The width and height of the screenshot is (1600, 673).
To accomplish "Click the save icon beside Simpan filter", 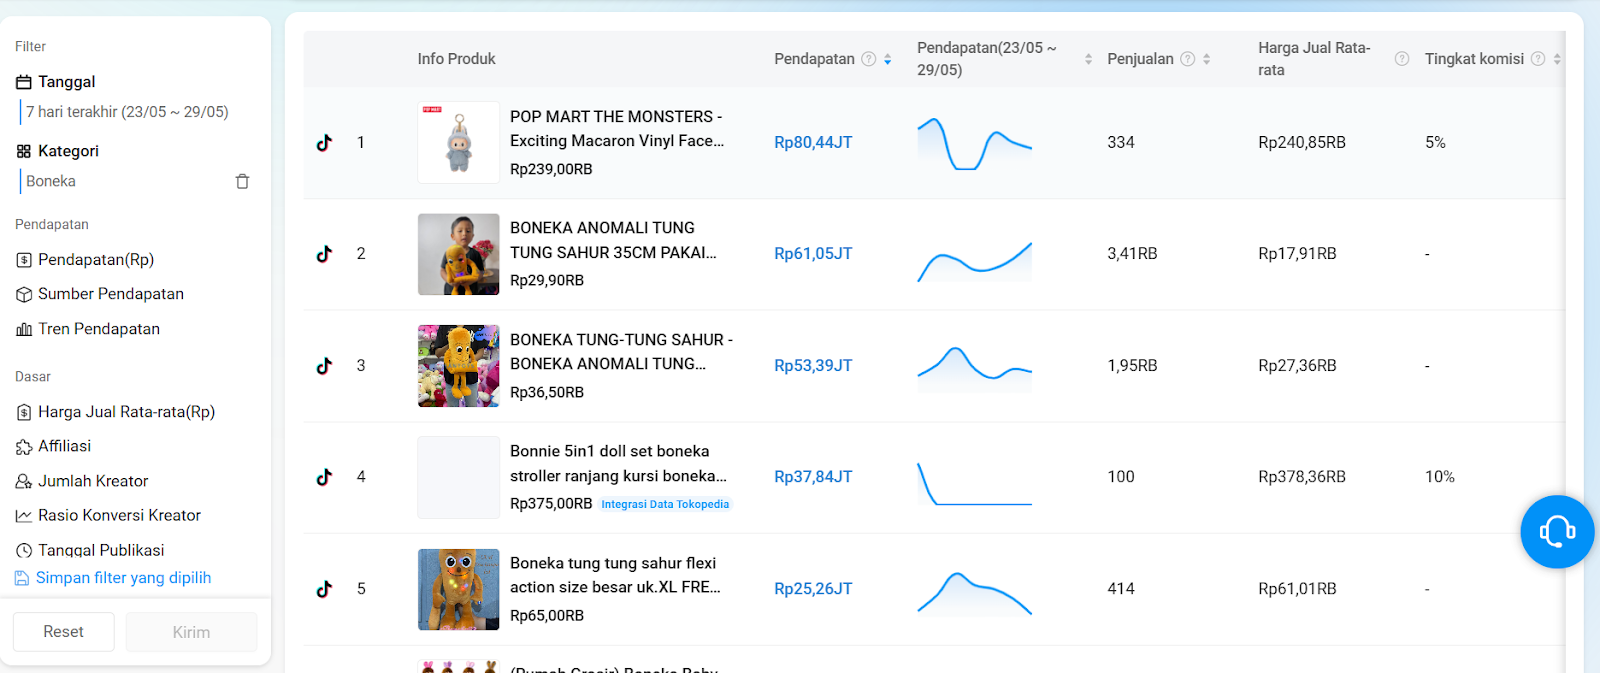I will click(22, 578).
